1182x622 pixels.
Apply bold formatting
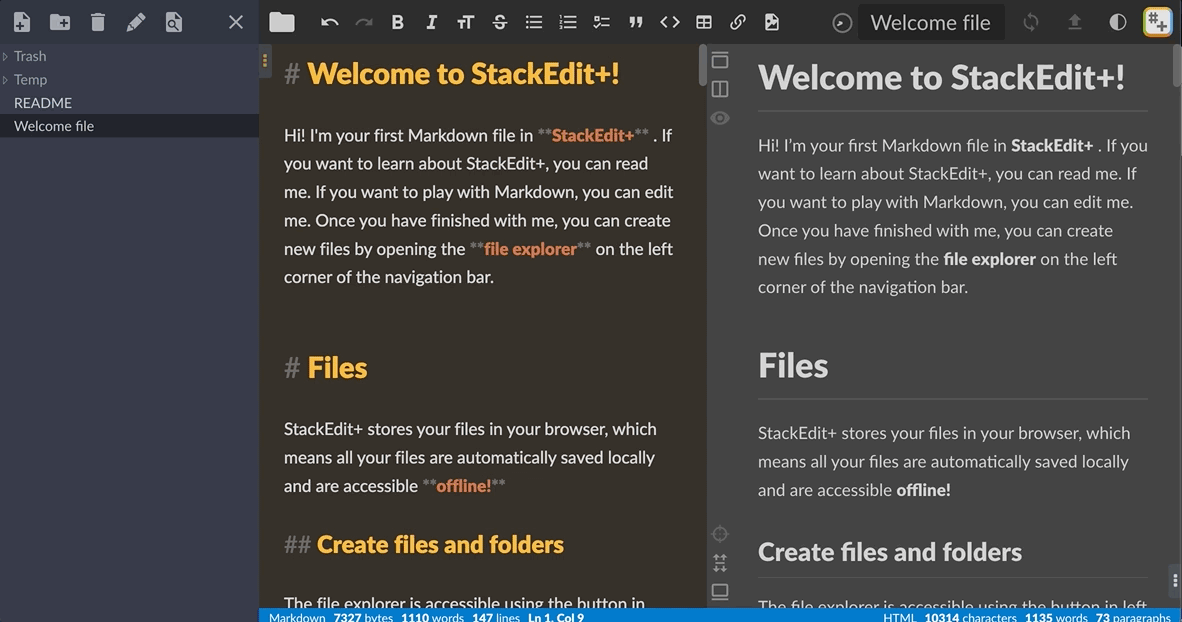click(x=397, y=22)
